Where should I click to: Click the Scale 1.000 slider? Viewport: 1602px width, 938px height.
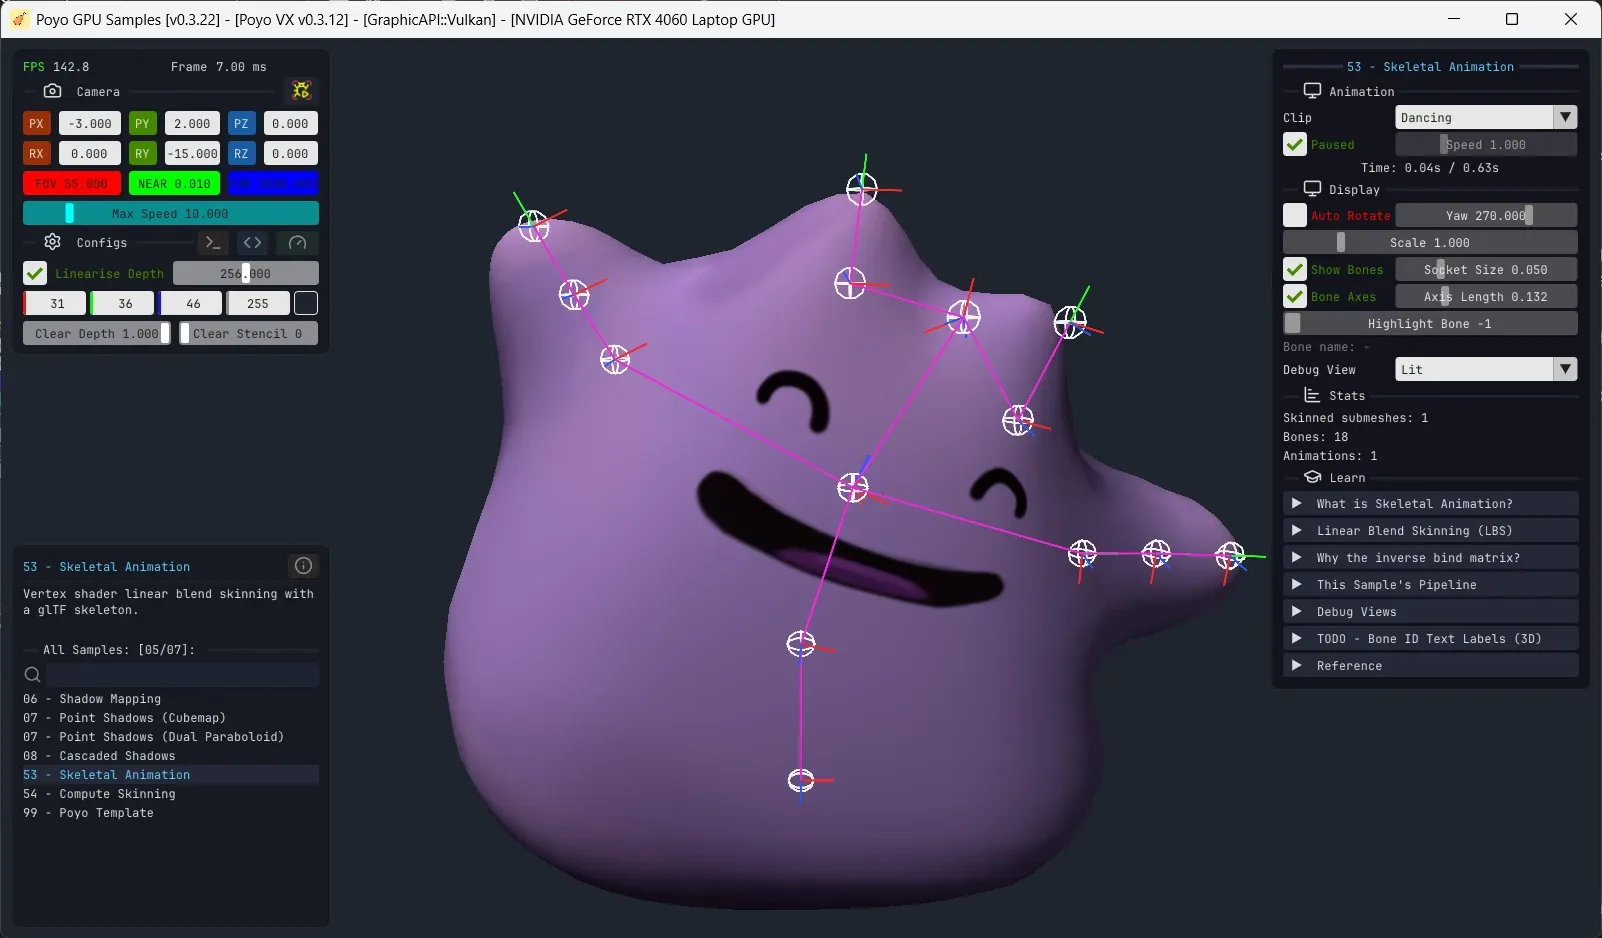[1430, 242]
